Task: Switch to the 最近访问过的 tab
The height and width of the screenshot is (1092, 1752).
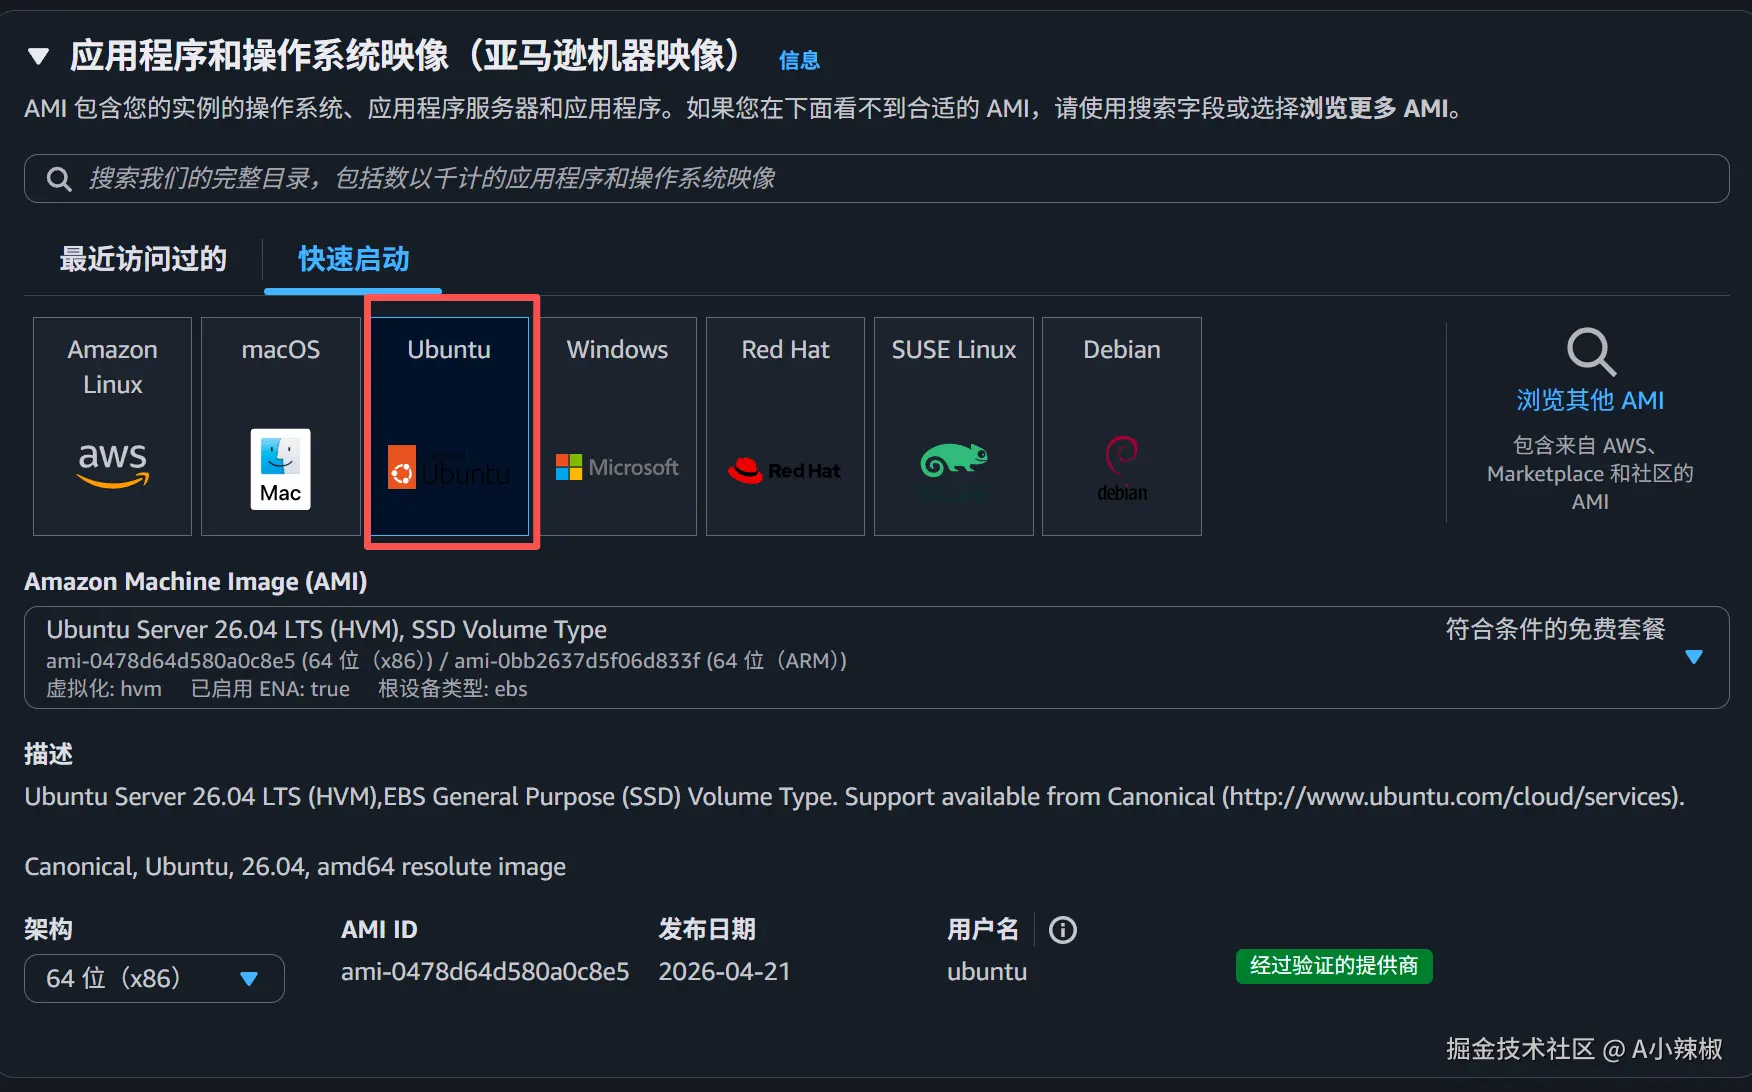Action: 143,259
